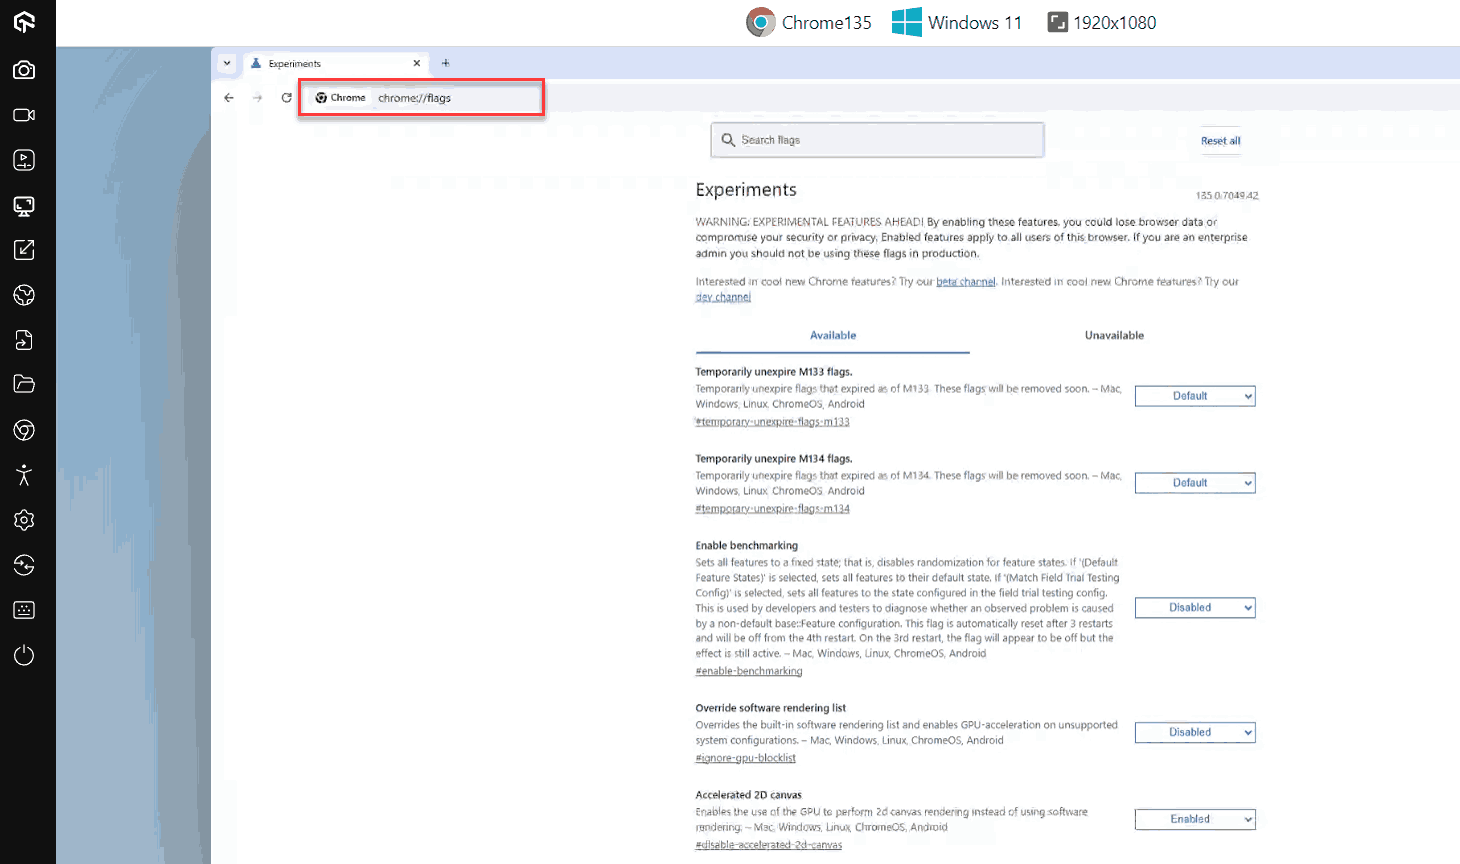This screenshot has height=864, width=1460.
Task: Switch to the Unavailable tab
Action: coord(1114,336)
